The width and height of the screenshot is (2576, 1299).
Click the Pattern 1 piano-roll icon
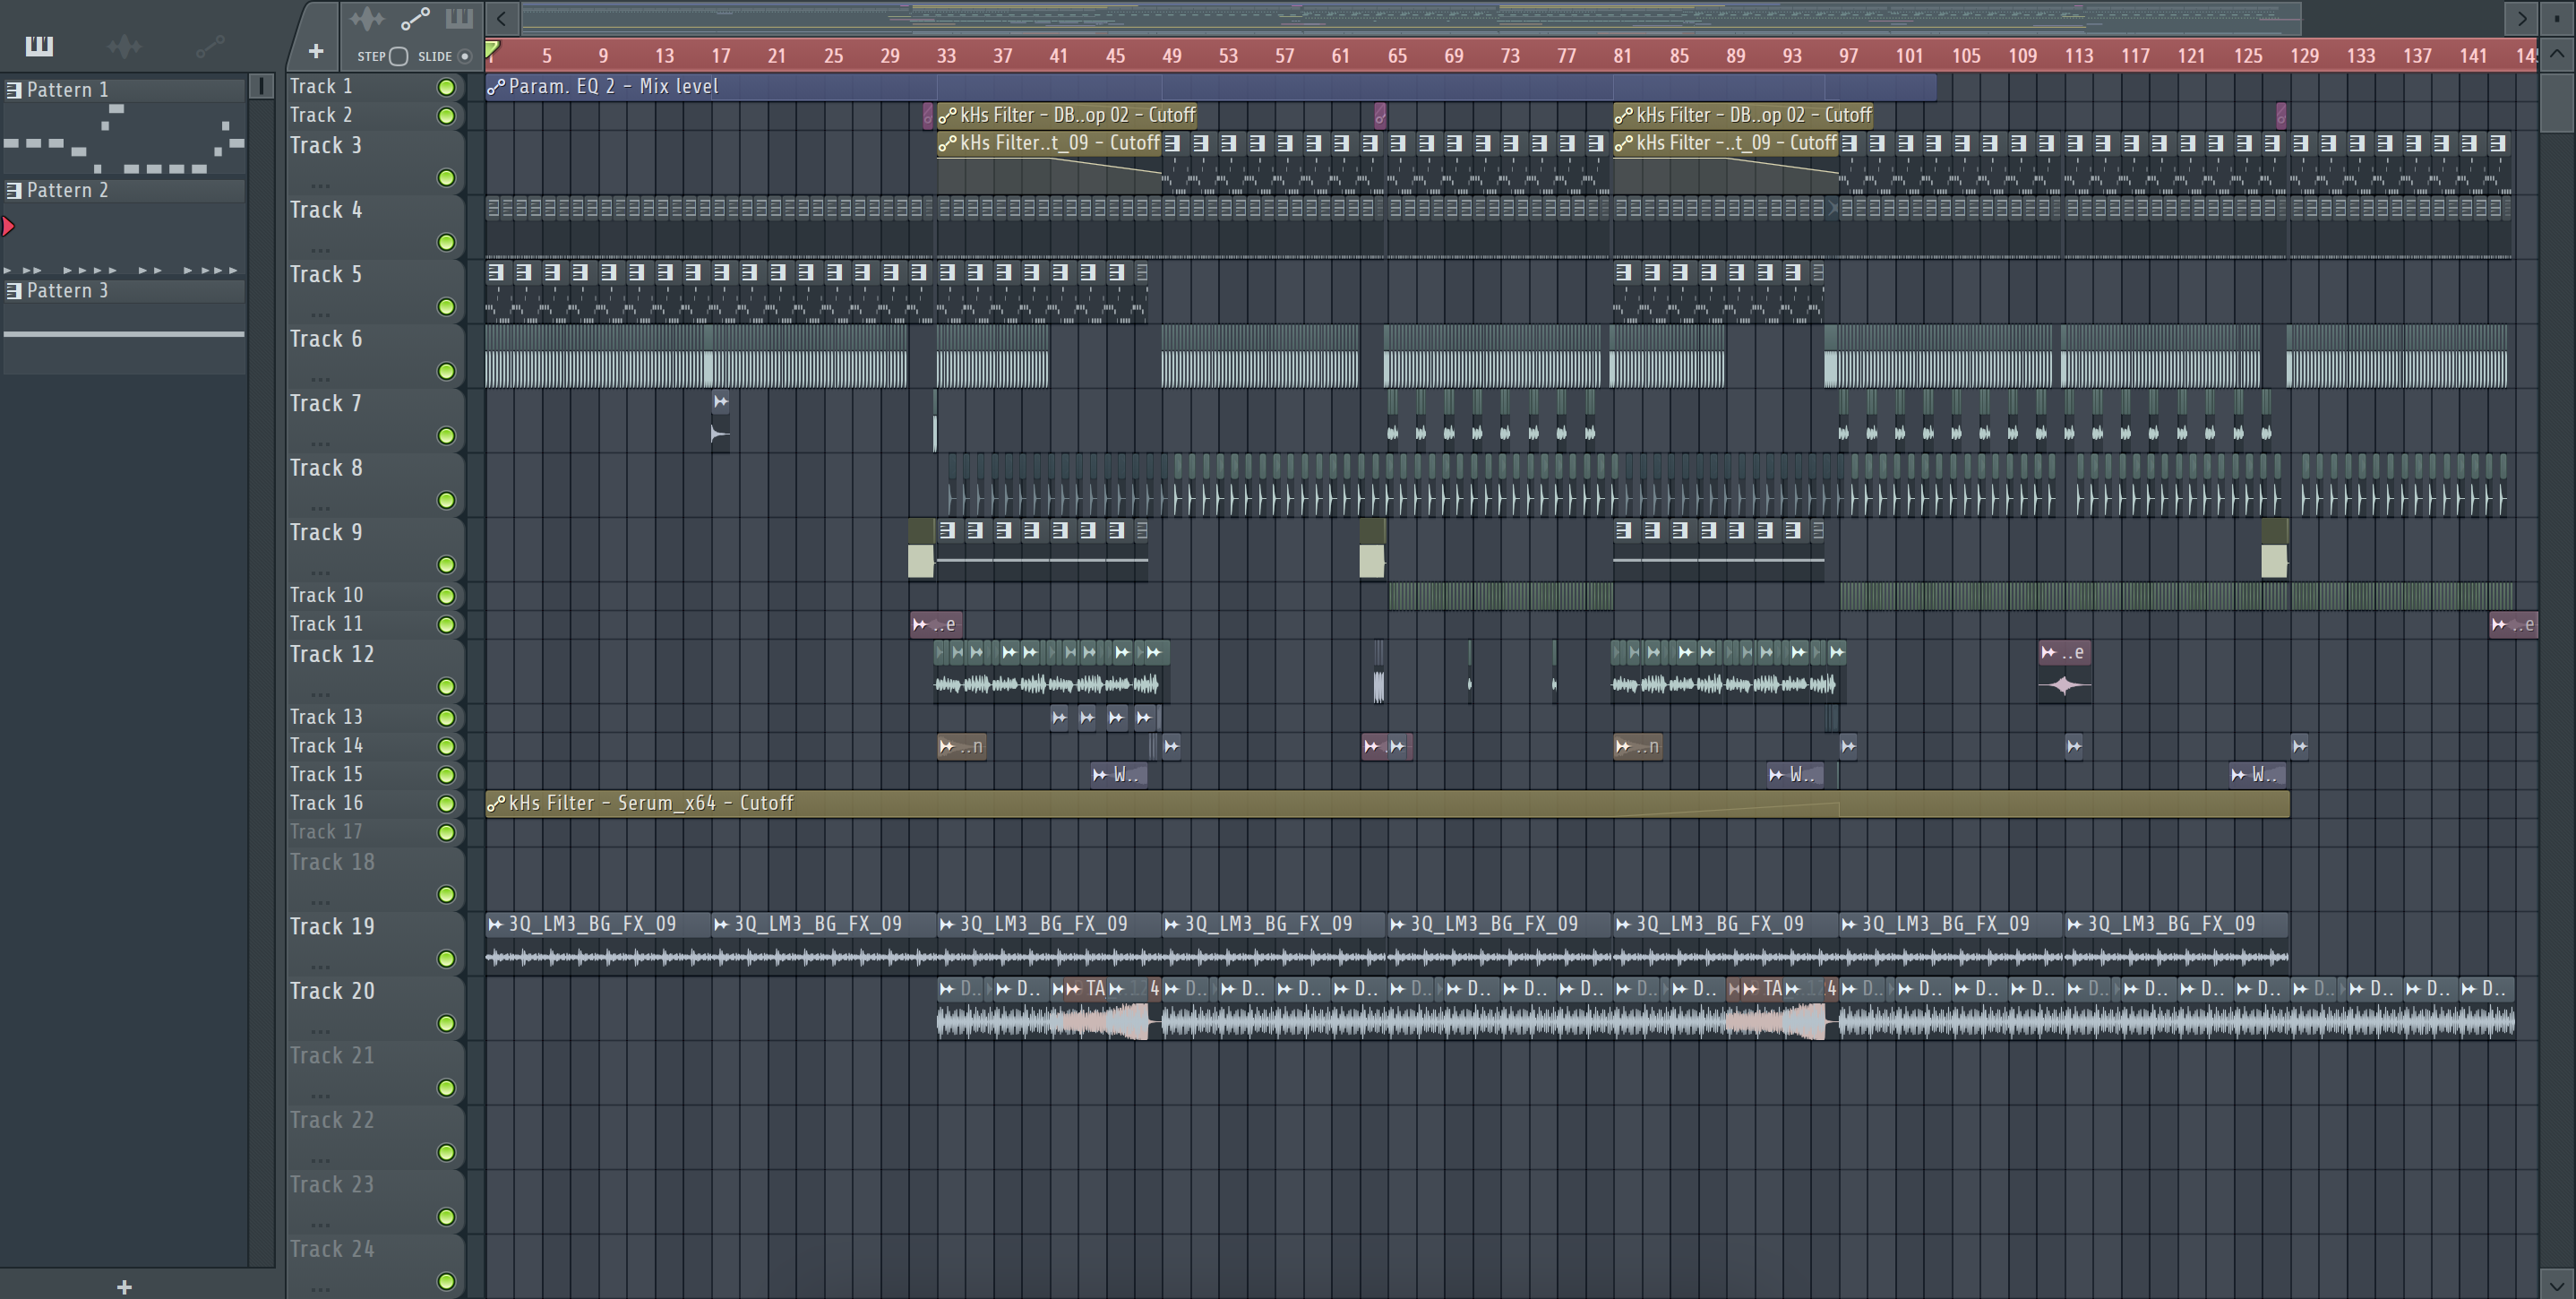click(x=14, y=90)
